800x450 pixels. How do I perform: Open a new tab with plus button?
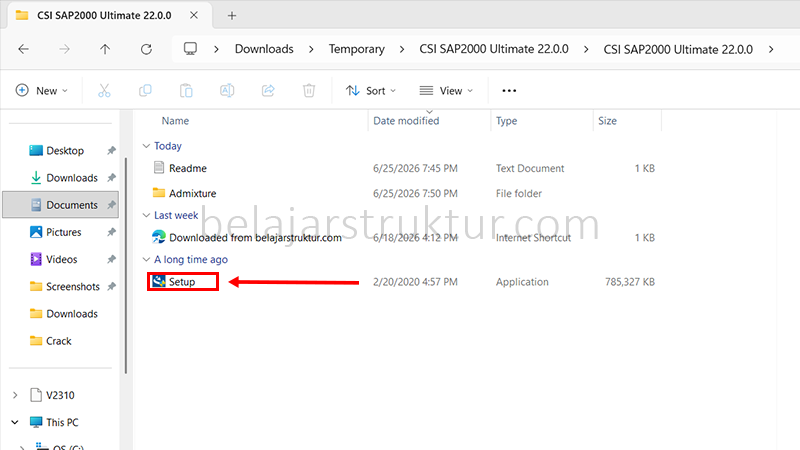click(x=232, y=16)
